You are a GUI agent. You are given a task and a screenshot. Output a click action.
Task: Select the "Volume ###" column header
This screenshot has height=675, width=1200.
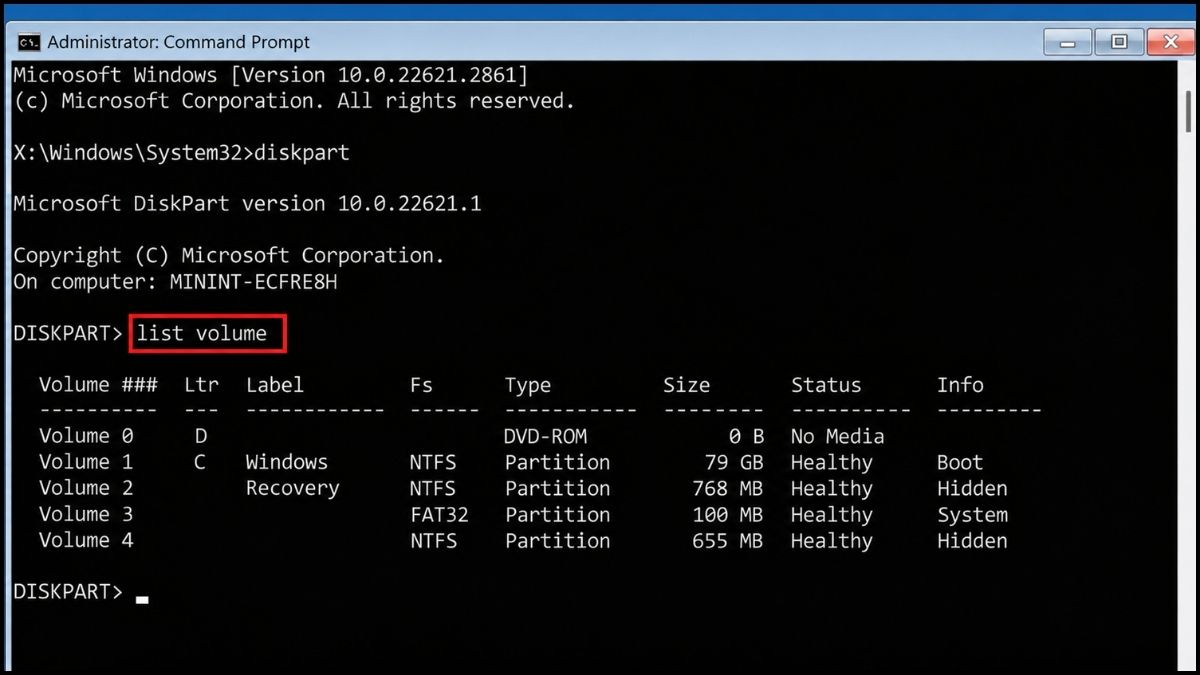98,385
